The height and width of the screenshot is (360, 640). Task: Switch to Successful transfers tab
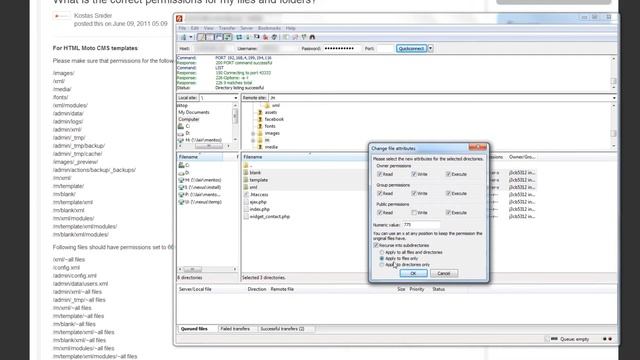coord(282,329)
